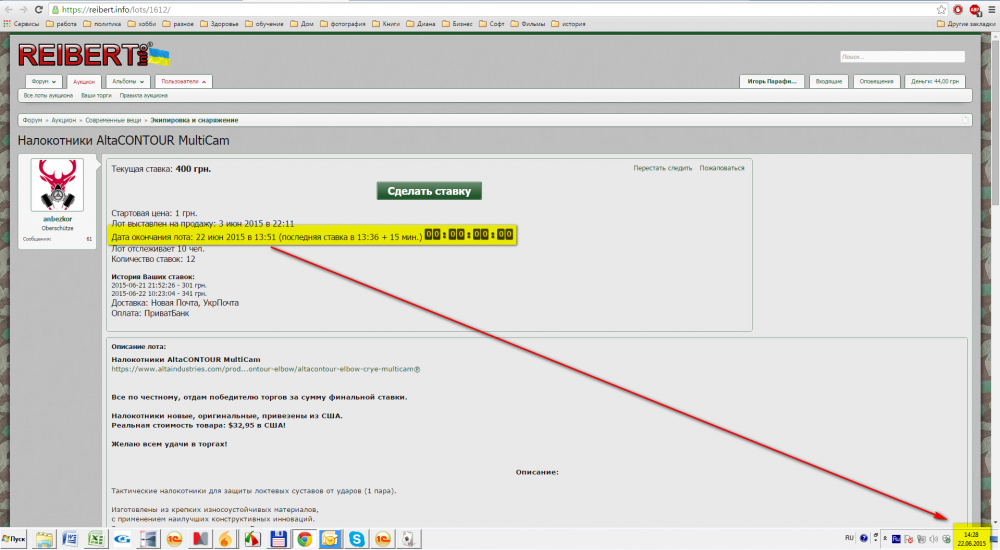Open Skype from the taskbar
Screen dimensions: 1000x550
pyautogui.click(x=356, y=540)
